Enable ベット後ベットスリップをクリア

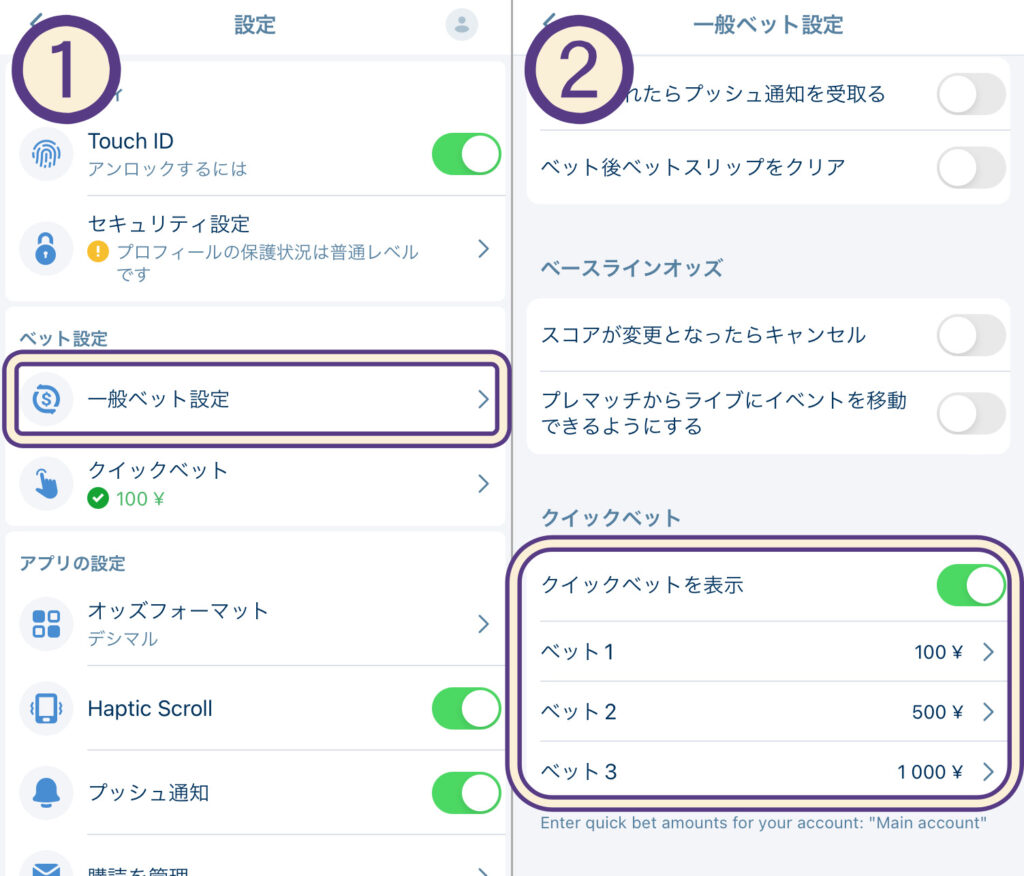[x=970, y=169]
